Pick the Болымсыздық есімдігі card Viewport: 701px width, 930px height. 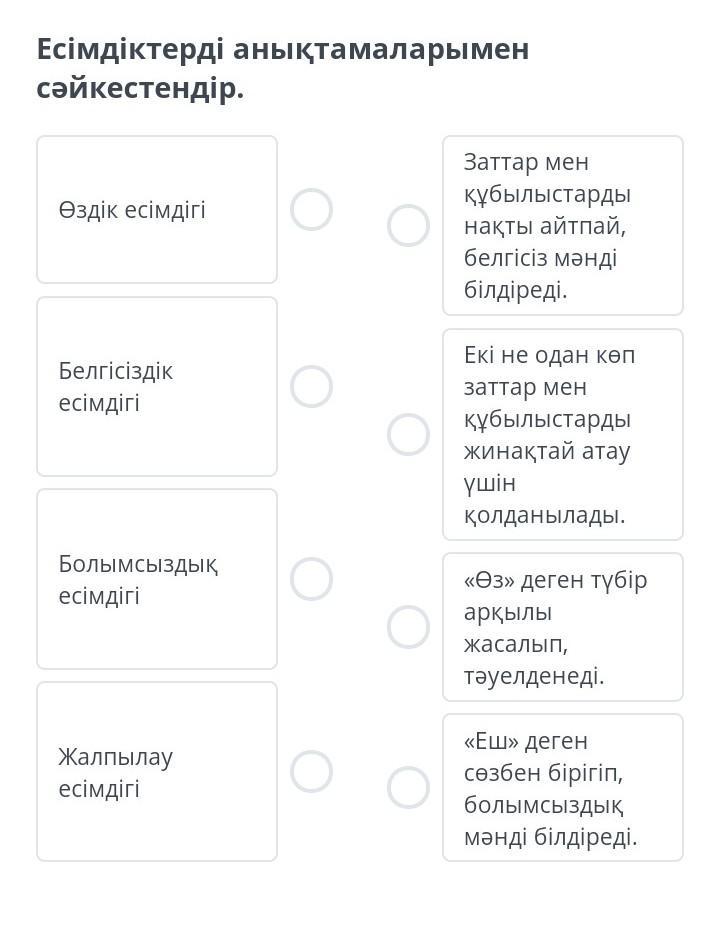tap(157, 579)
